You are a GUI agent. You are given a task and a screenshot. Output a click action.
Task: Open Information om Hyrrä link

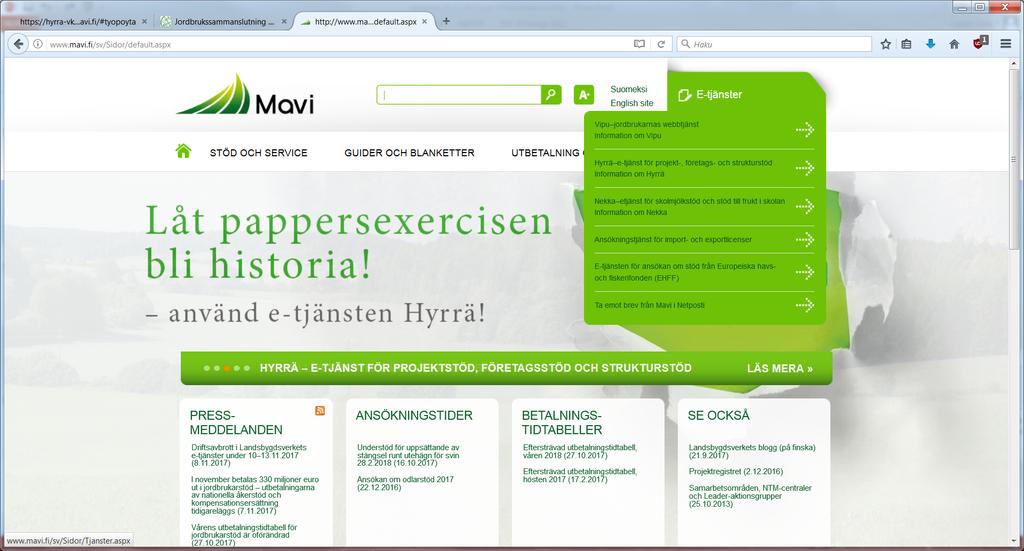(x=629, y=174)
